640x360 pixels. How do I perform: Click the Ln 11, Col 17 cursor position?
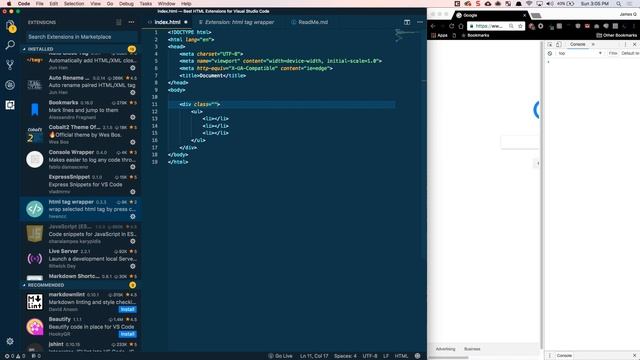pos(314,356)
